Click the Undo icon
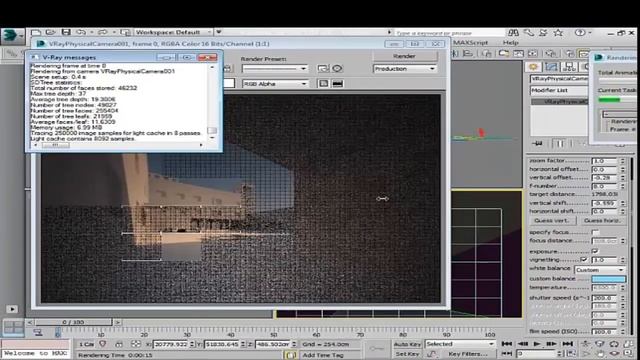Viewport: 640px width, 360px height. [81, 32]
